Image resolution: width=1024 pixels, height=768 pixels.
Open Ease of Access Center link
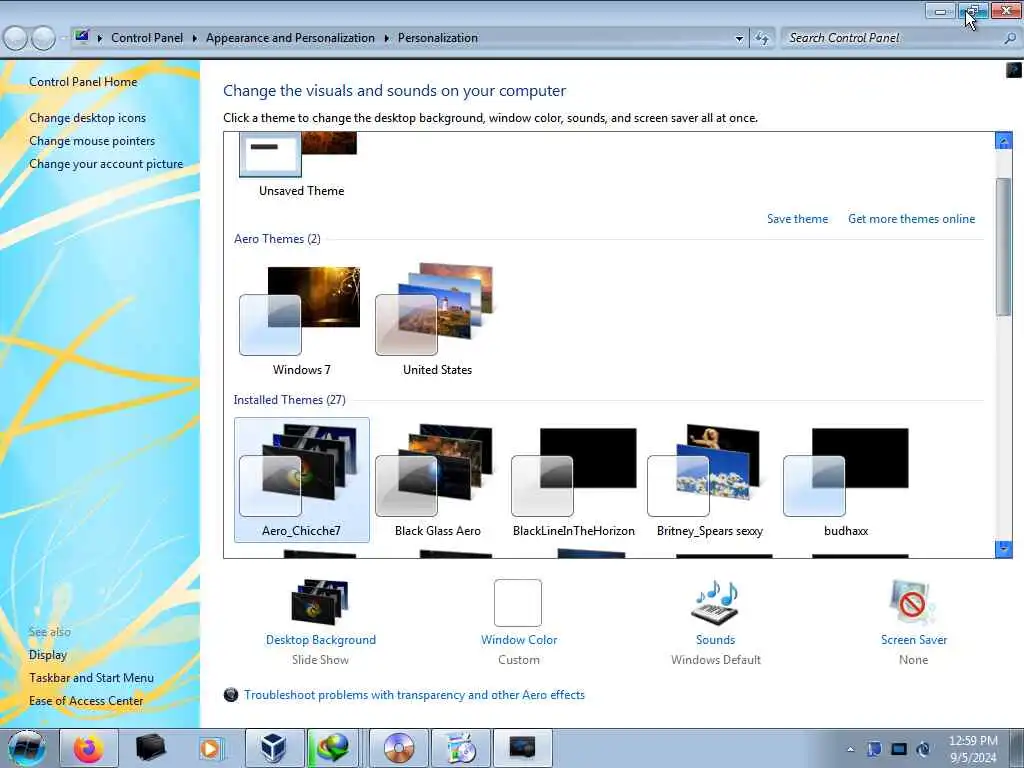pos(86,701)
